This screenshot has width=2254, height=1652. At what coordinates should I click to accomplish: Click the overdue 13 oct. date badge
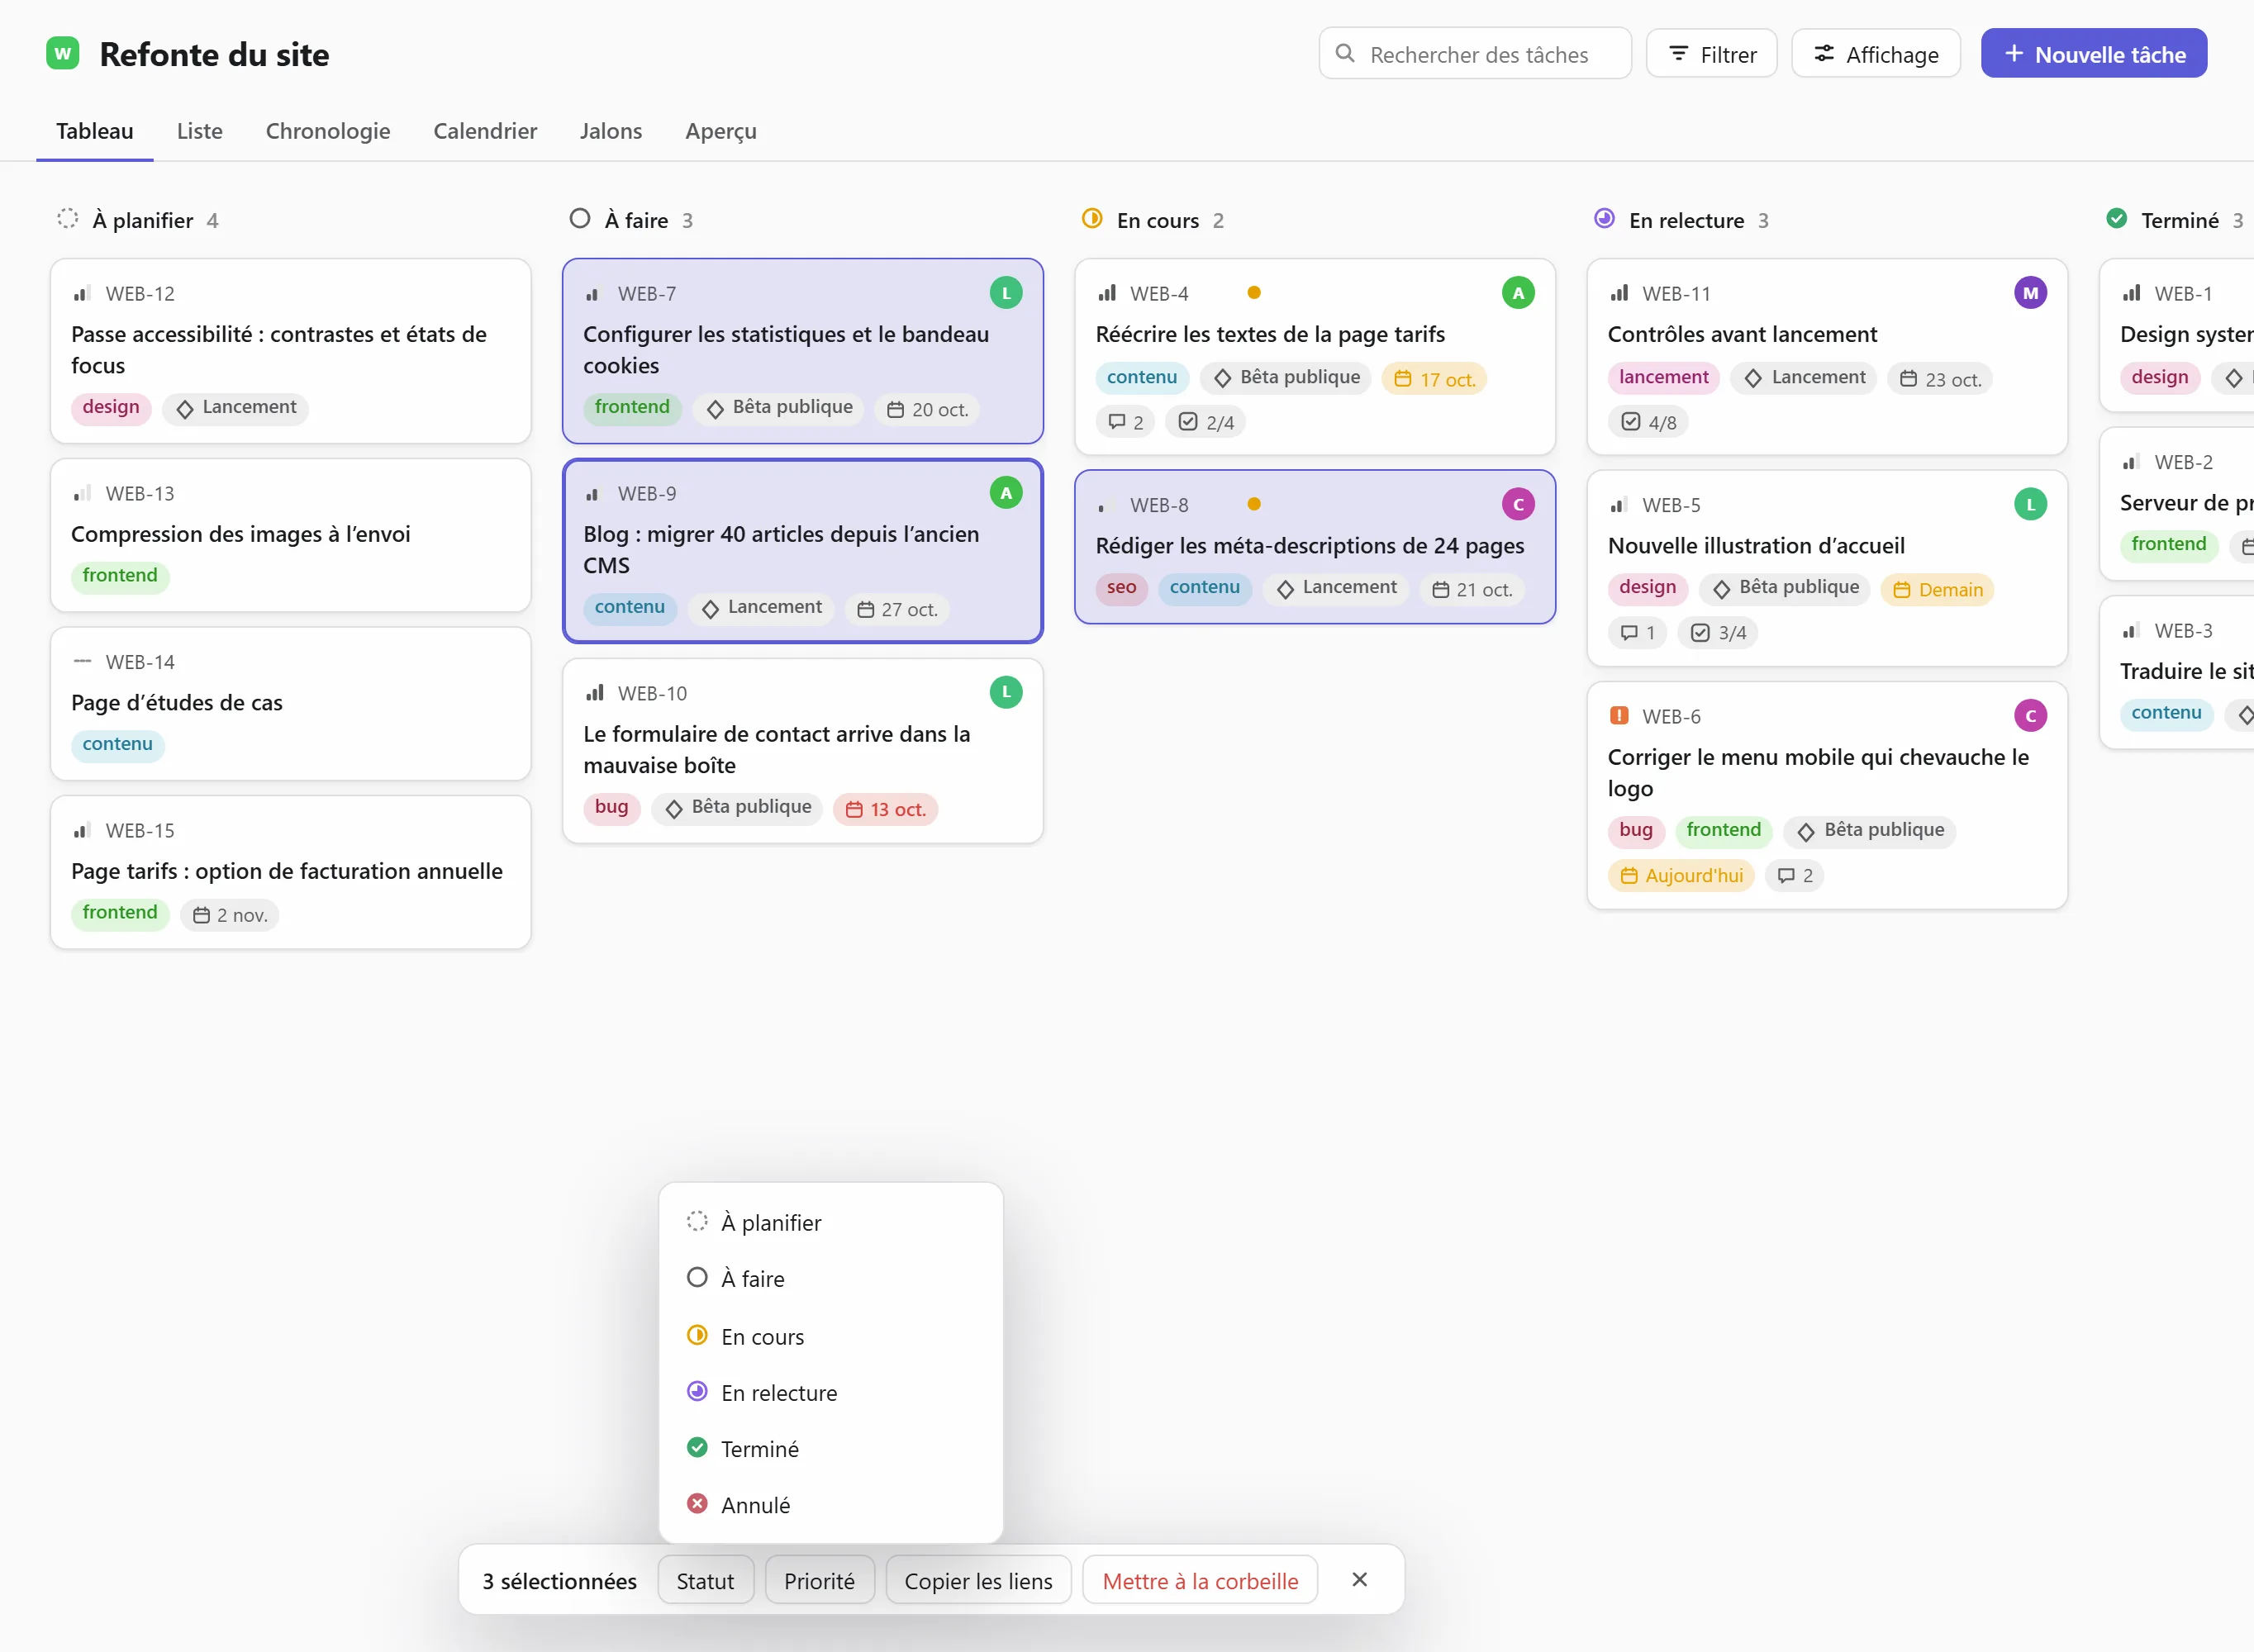[885, 810]
